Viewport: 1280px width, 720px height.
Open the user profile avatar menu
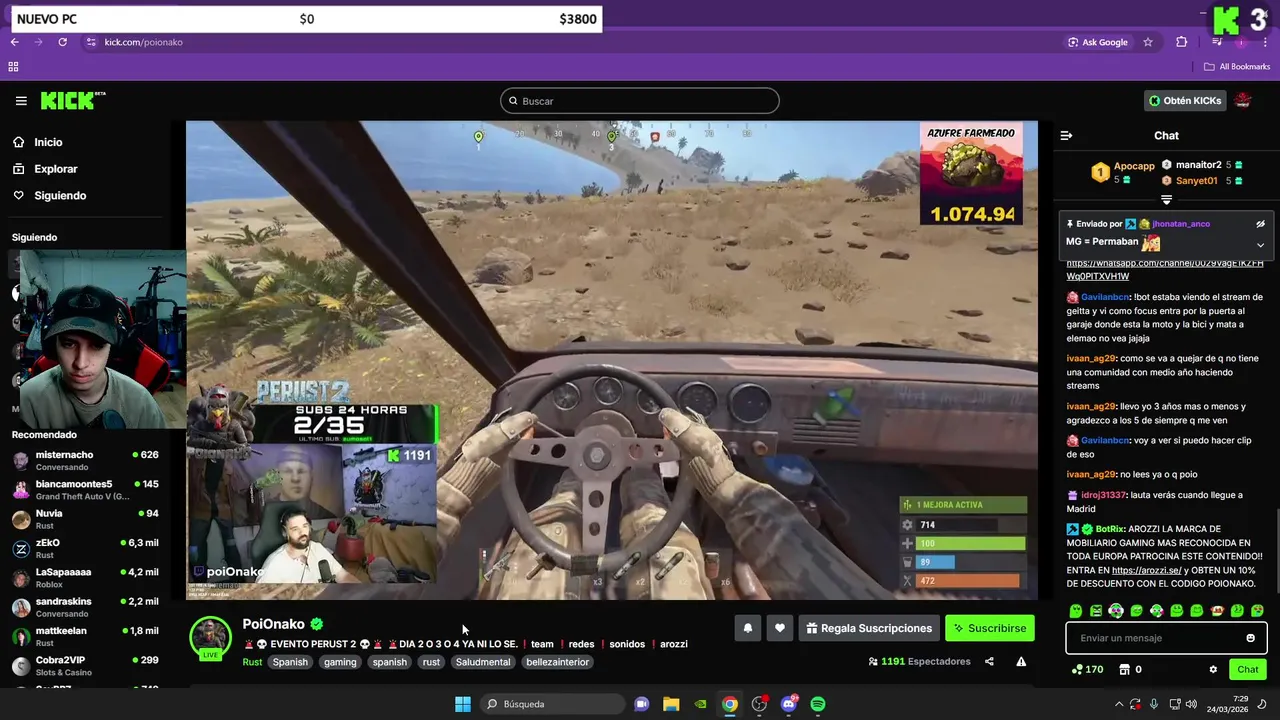click(1243, 101)
